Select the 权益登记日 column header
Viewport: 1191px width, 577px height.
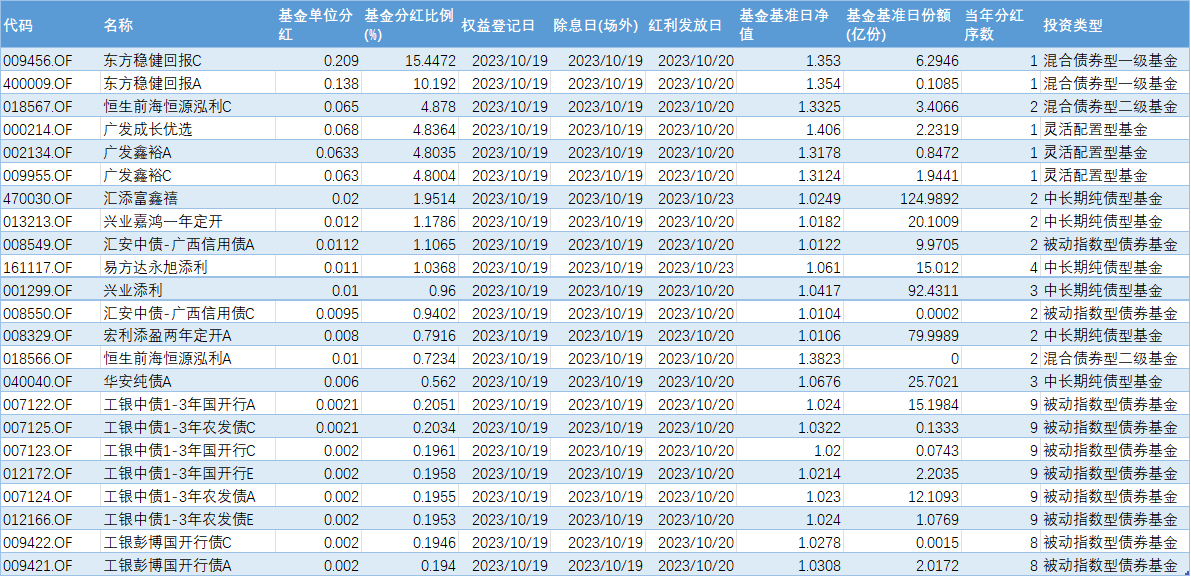click(498, 25)
